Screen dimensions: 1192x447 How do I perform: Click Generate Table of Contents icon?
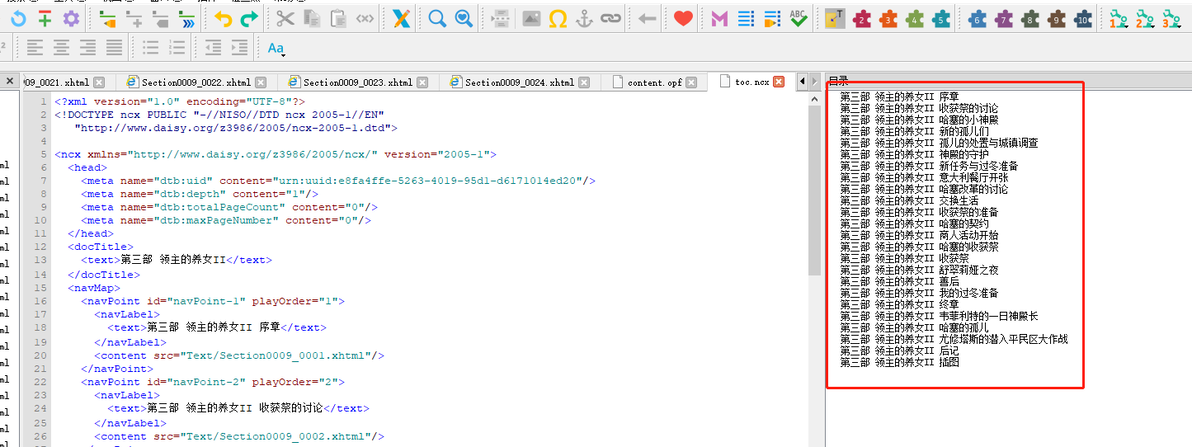click(746, 20)
